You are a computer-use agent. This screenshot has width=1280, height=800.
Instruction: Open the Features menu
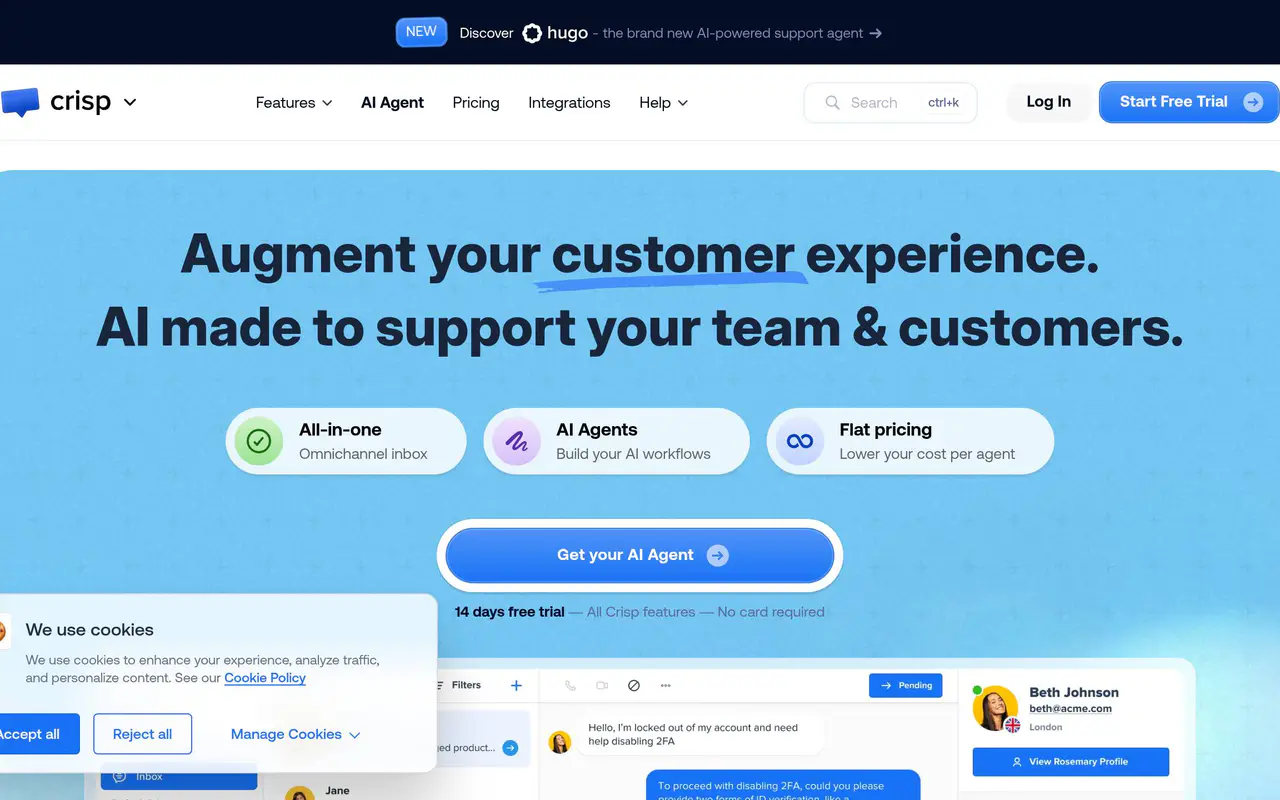coord(294,102)
